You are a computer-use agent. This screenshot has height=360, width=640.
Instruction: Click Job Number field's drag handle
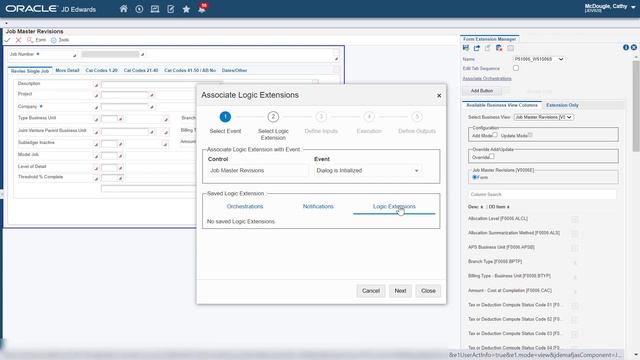click(74, 55)
